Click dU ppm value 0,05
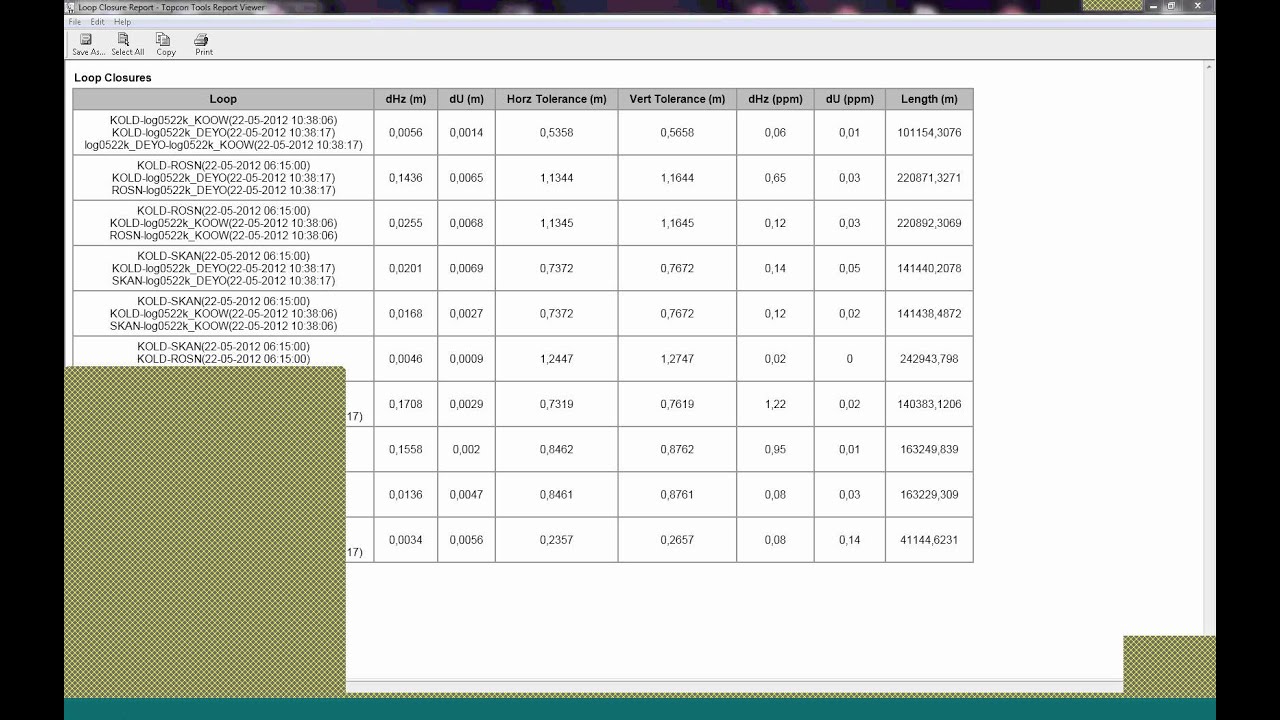Viewport: 1280px width, 720px height. tap(850, 268)
